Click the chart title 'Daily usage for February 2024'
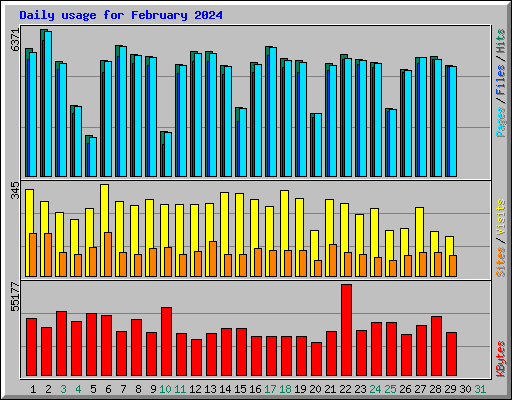The height and width of the screenshot is (400, 512). coord(121,15)
